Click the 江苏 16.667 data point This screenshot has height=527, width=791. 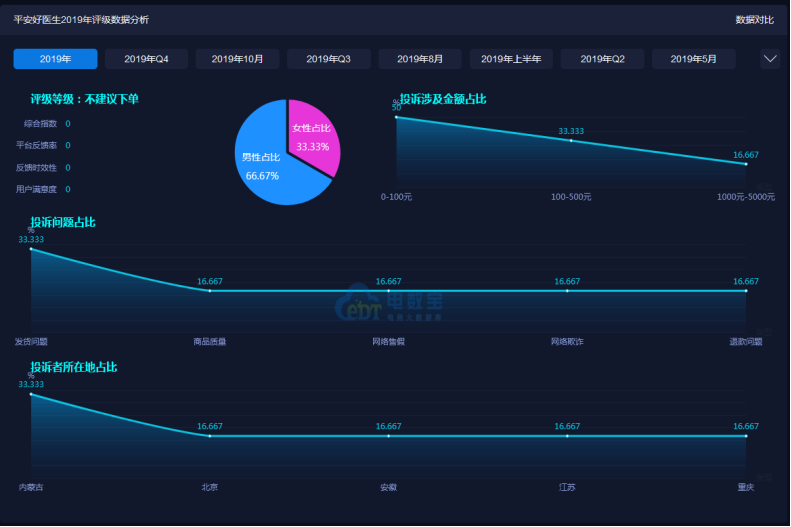click(567, 436)
